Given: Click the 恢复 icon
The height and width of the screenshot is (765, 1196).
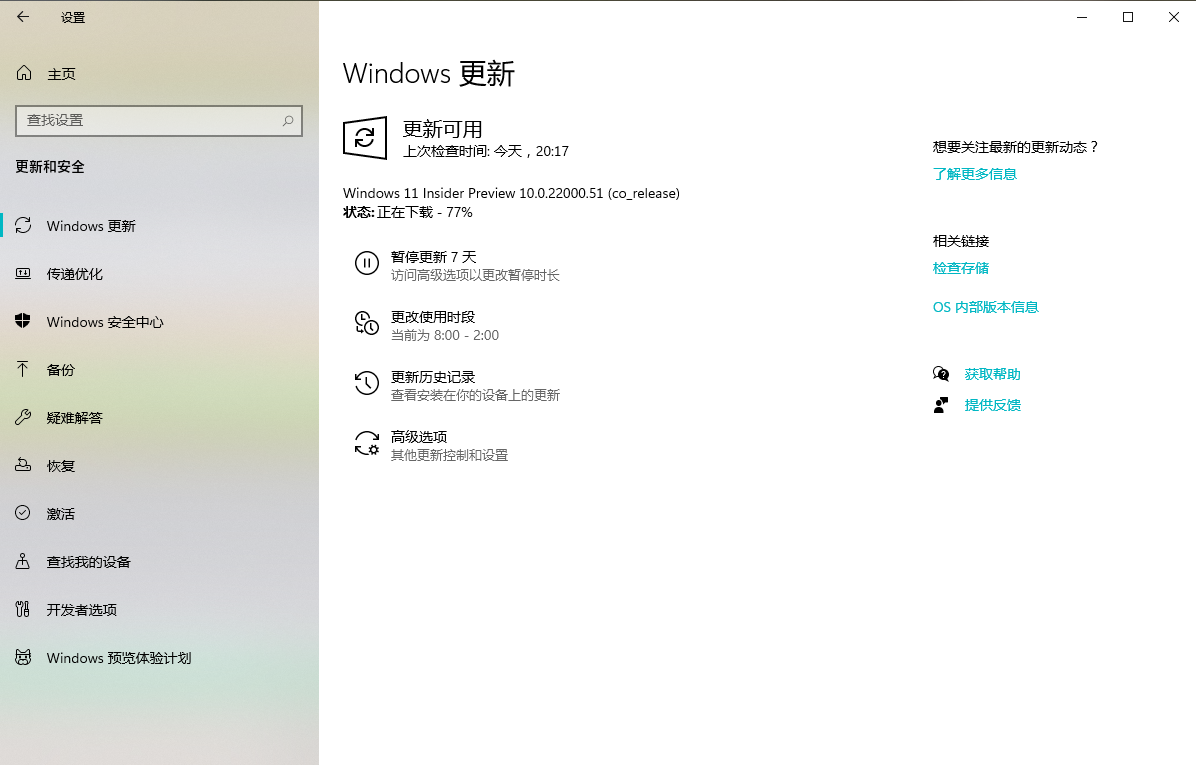Looking at the screenshot, I should click(23, 465).
